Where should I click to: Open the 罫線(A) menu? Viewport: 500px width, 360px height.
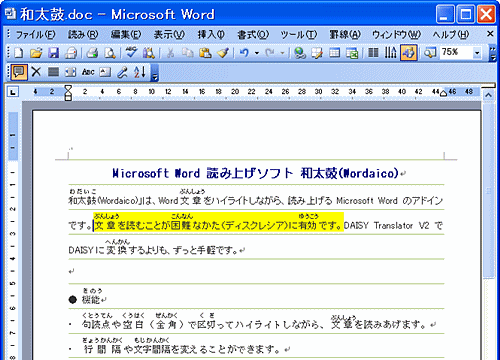click(x=345, y=34)
